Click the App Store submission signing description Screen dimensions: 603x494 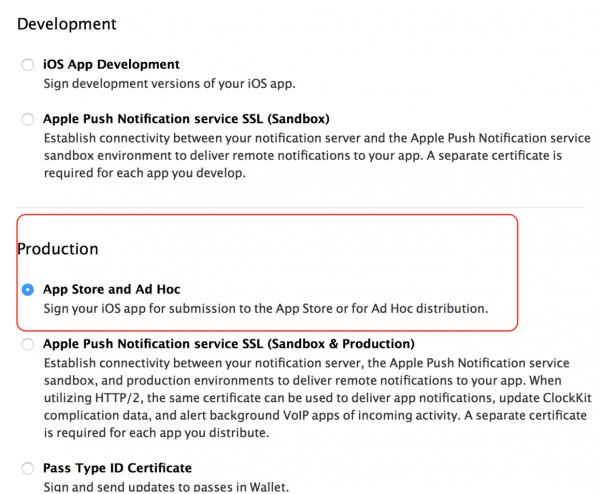pos(265,308)
